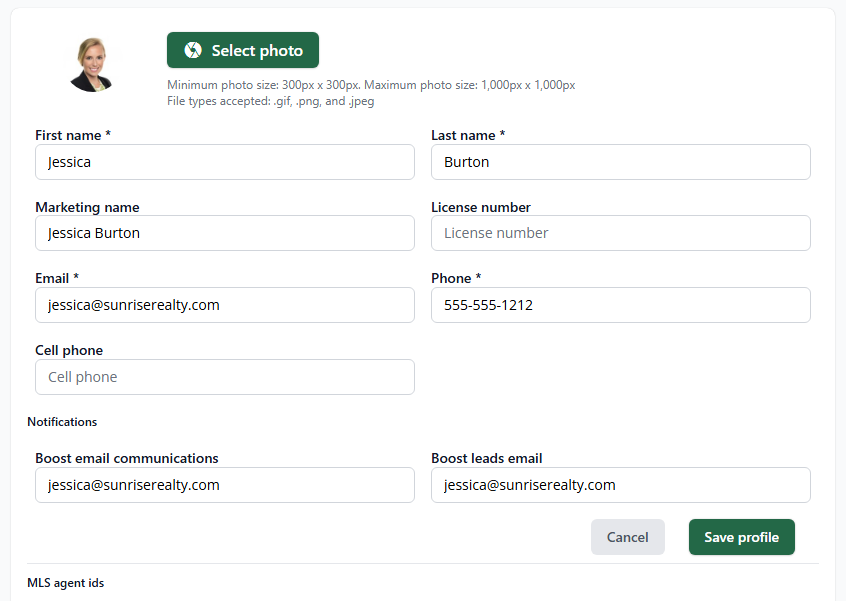Click the Cell phone label
The image size is (846, 601).
pyautogui.click(x=69, y=350)
